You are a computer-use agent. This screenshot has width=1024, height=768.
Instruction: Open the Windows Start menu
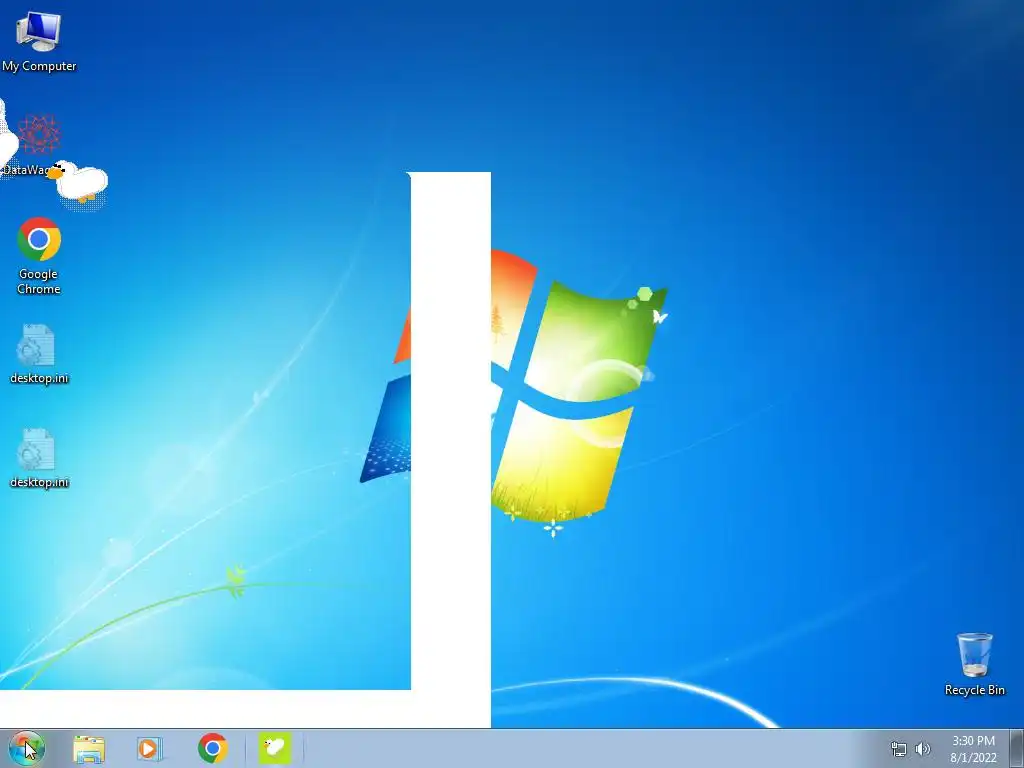click(26, 748)
